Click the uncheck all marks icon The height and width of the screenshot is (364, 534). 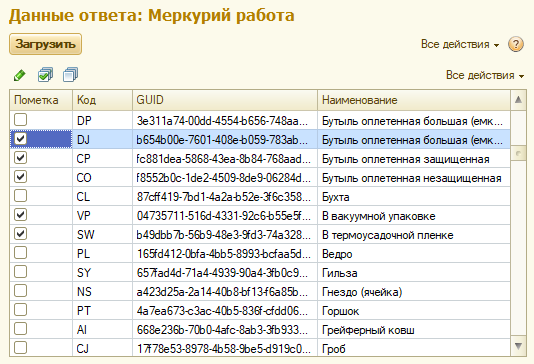70,75
